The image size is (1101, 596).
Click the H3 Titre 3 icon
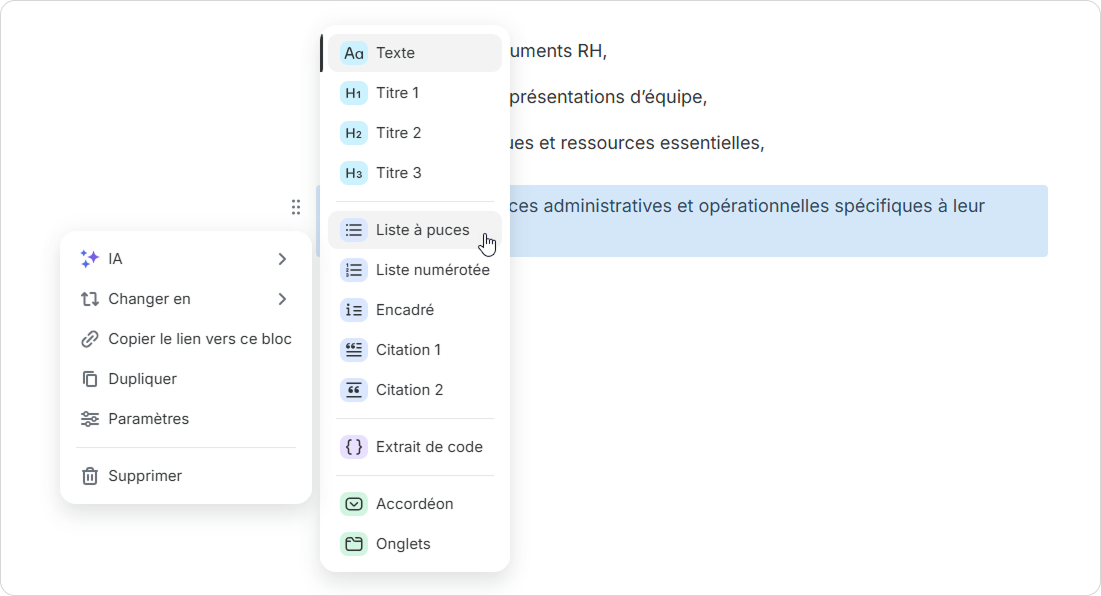pos(353,173)
